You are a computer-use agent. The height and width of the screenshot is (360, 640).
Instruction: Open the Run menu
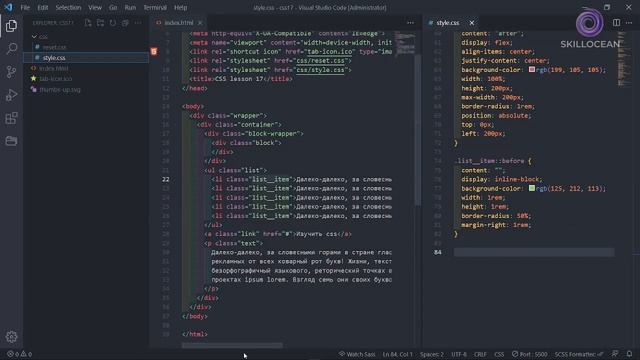pos(130,7)
